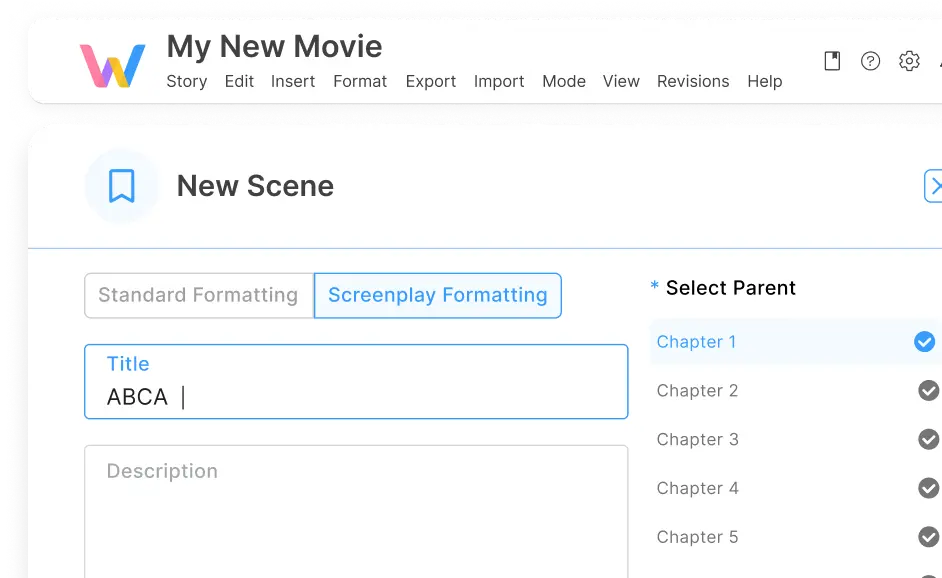Open the Format menu

tap(360, 81)
